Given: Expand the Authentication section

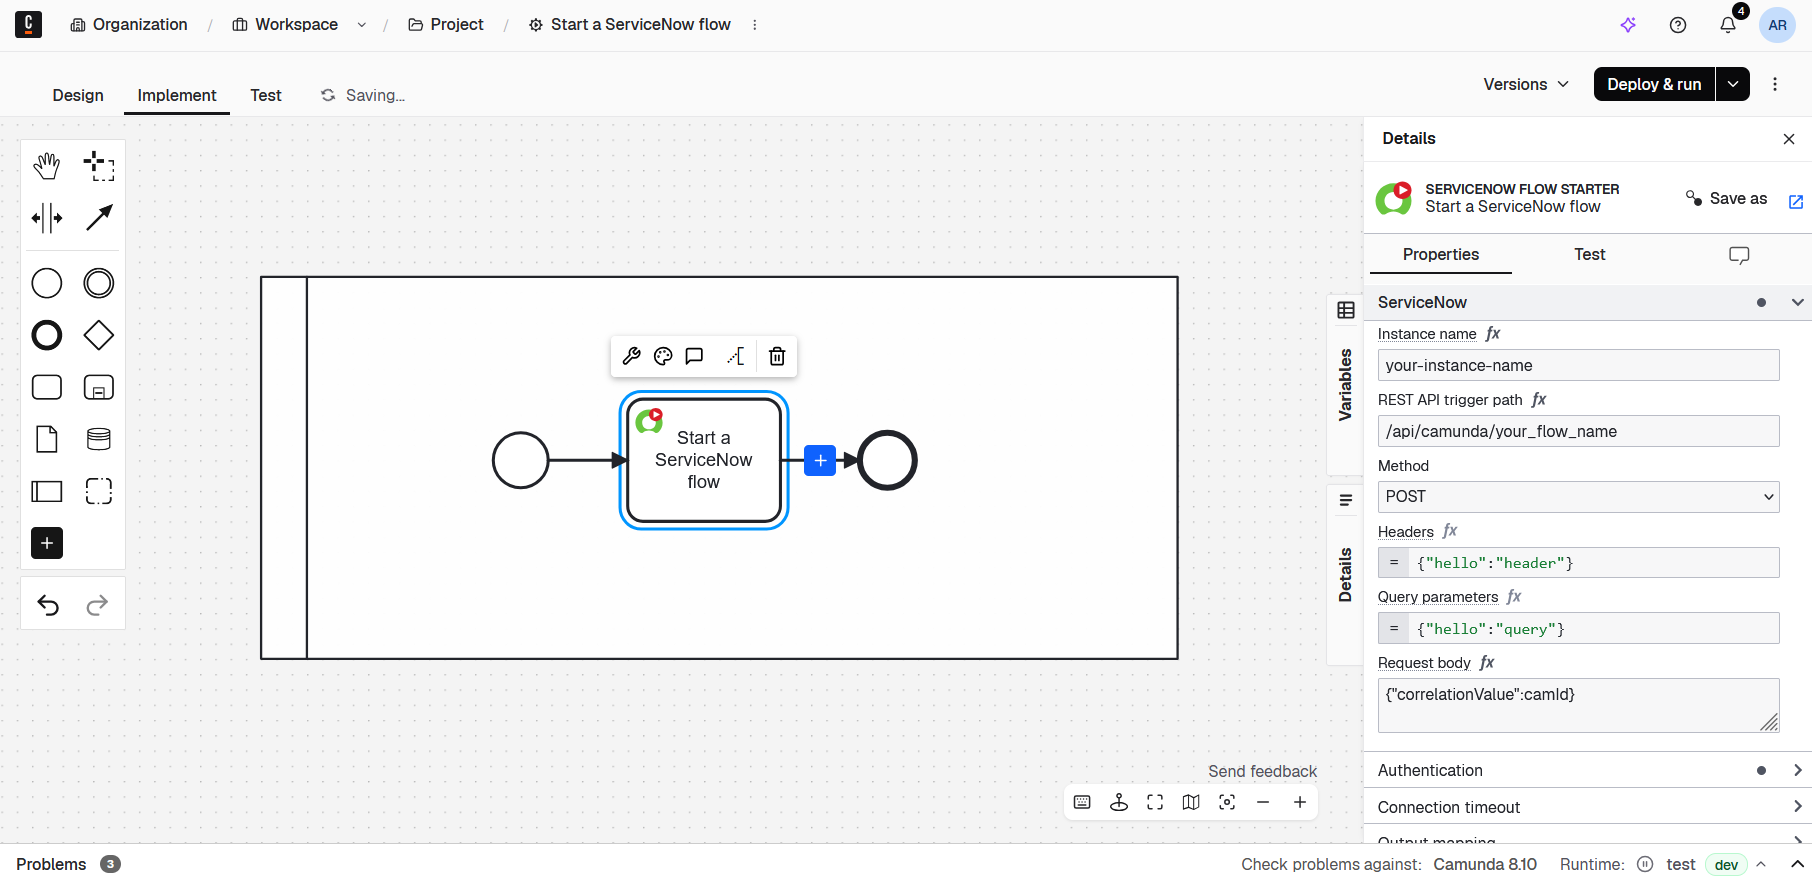Looking at the screenshot, I should tap(1588, 770).
